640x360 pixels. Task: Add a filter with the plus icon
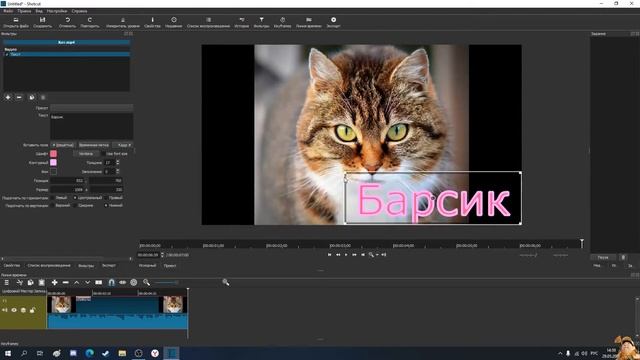pos(8,98)
